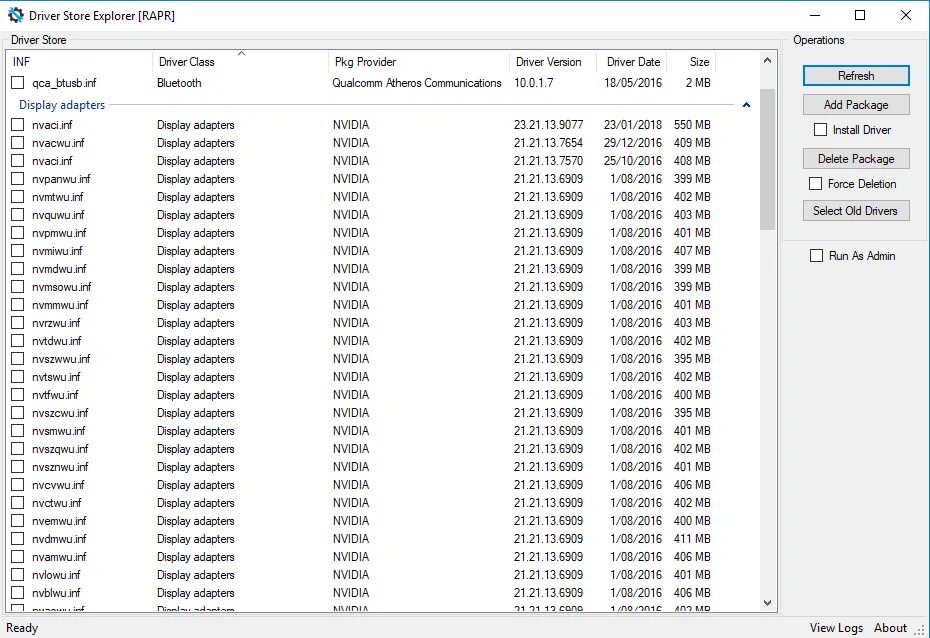The height and width of the screenshot is (638, 930).
Task: Check the nvpanwu.inf checkbox
Action: pyautogui.click(x=18, y=178)
